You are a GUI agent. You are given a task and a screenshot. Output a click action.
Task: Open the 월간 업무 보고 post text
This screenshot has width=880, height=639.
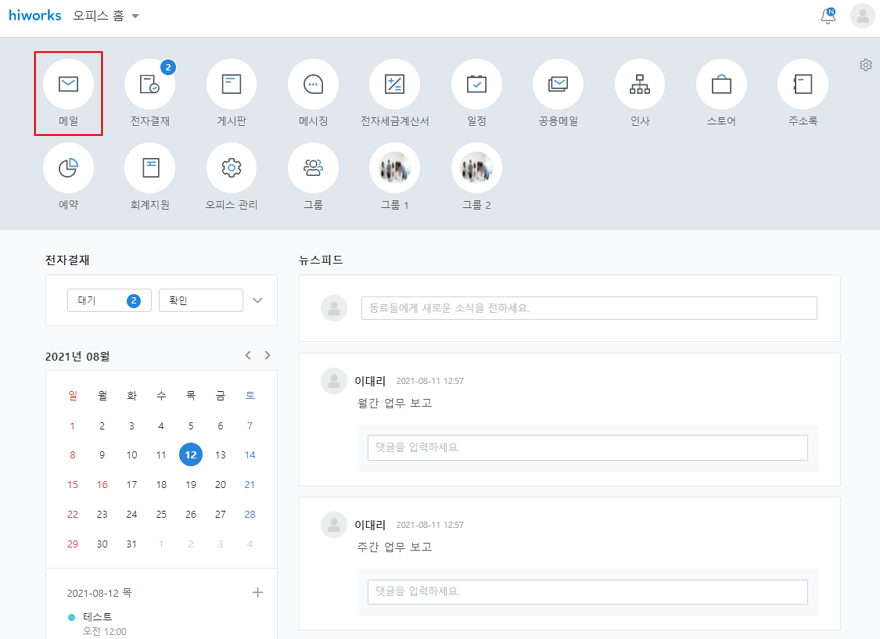[395, 403]
